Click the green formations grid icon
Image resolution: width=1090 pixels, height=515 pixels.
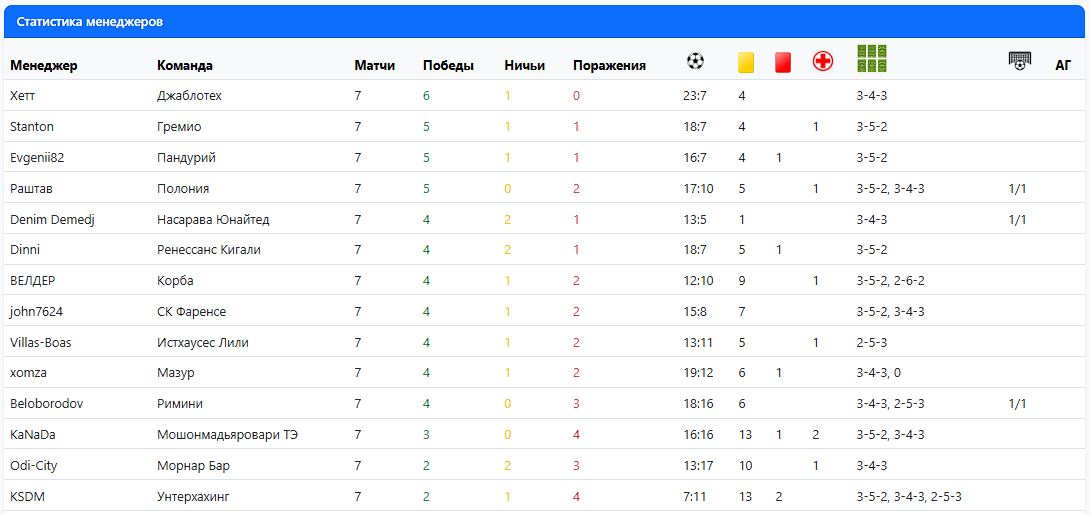coord(872,59)
